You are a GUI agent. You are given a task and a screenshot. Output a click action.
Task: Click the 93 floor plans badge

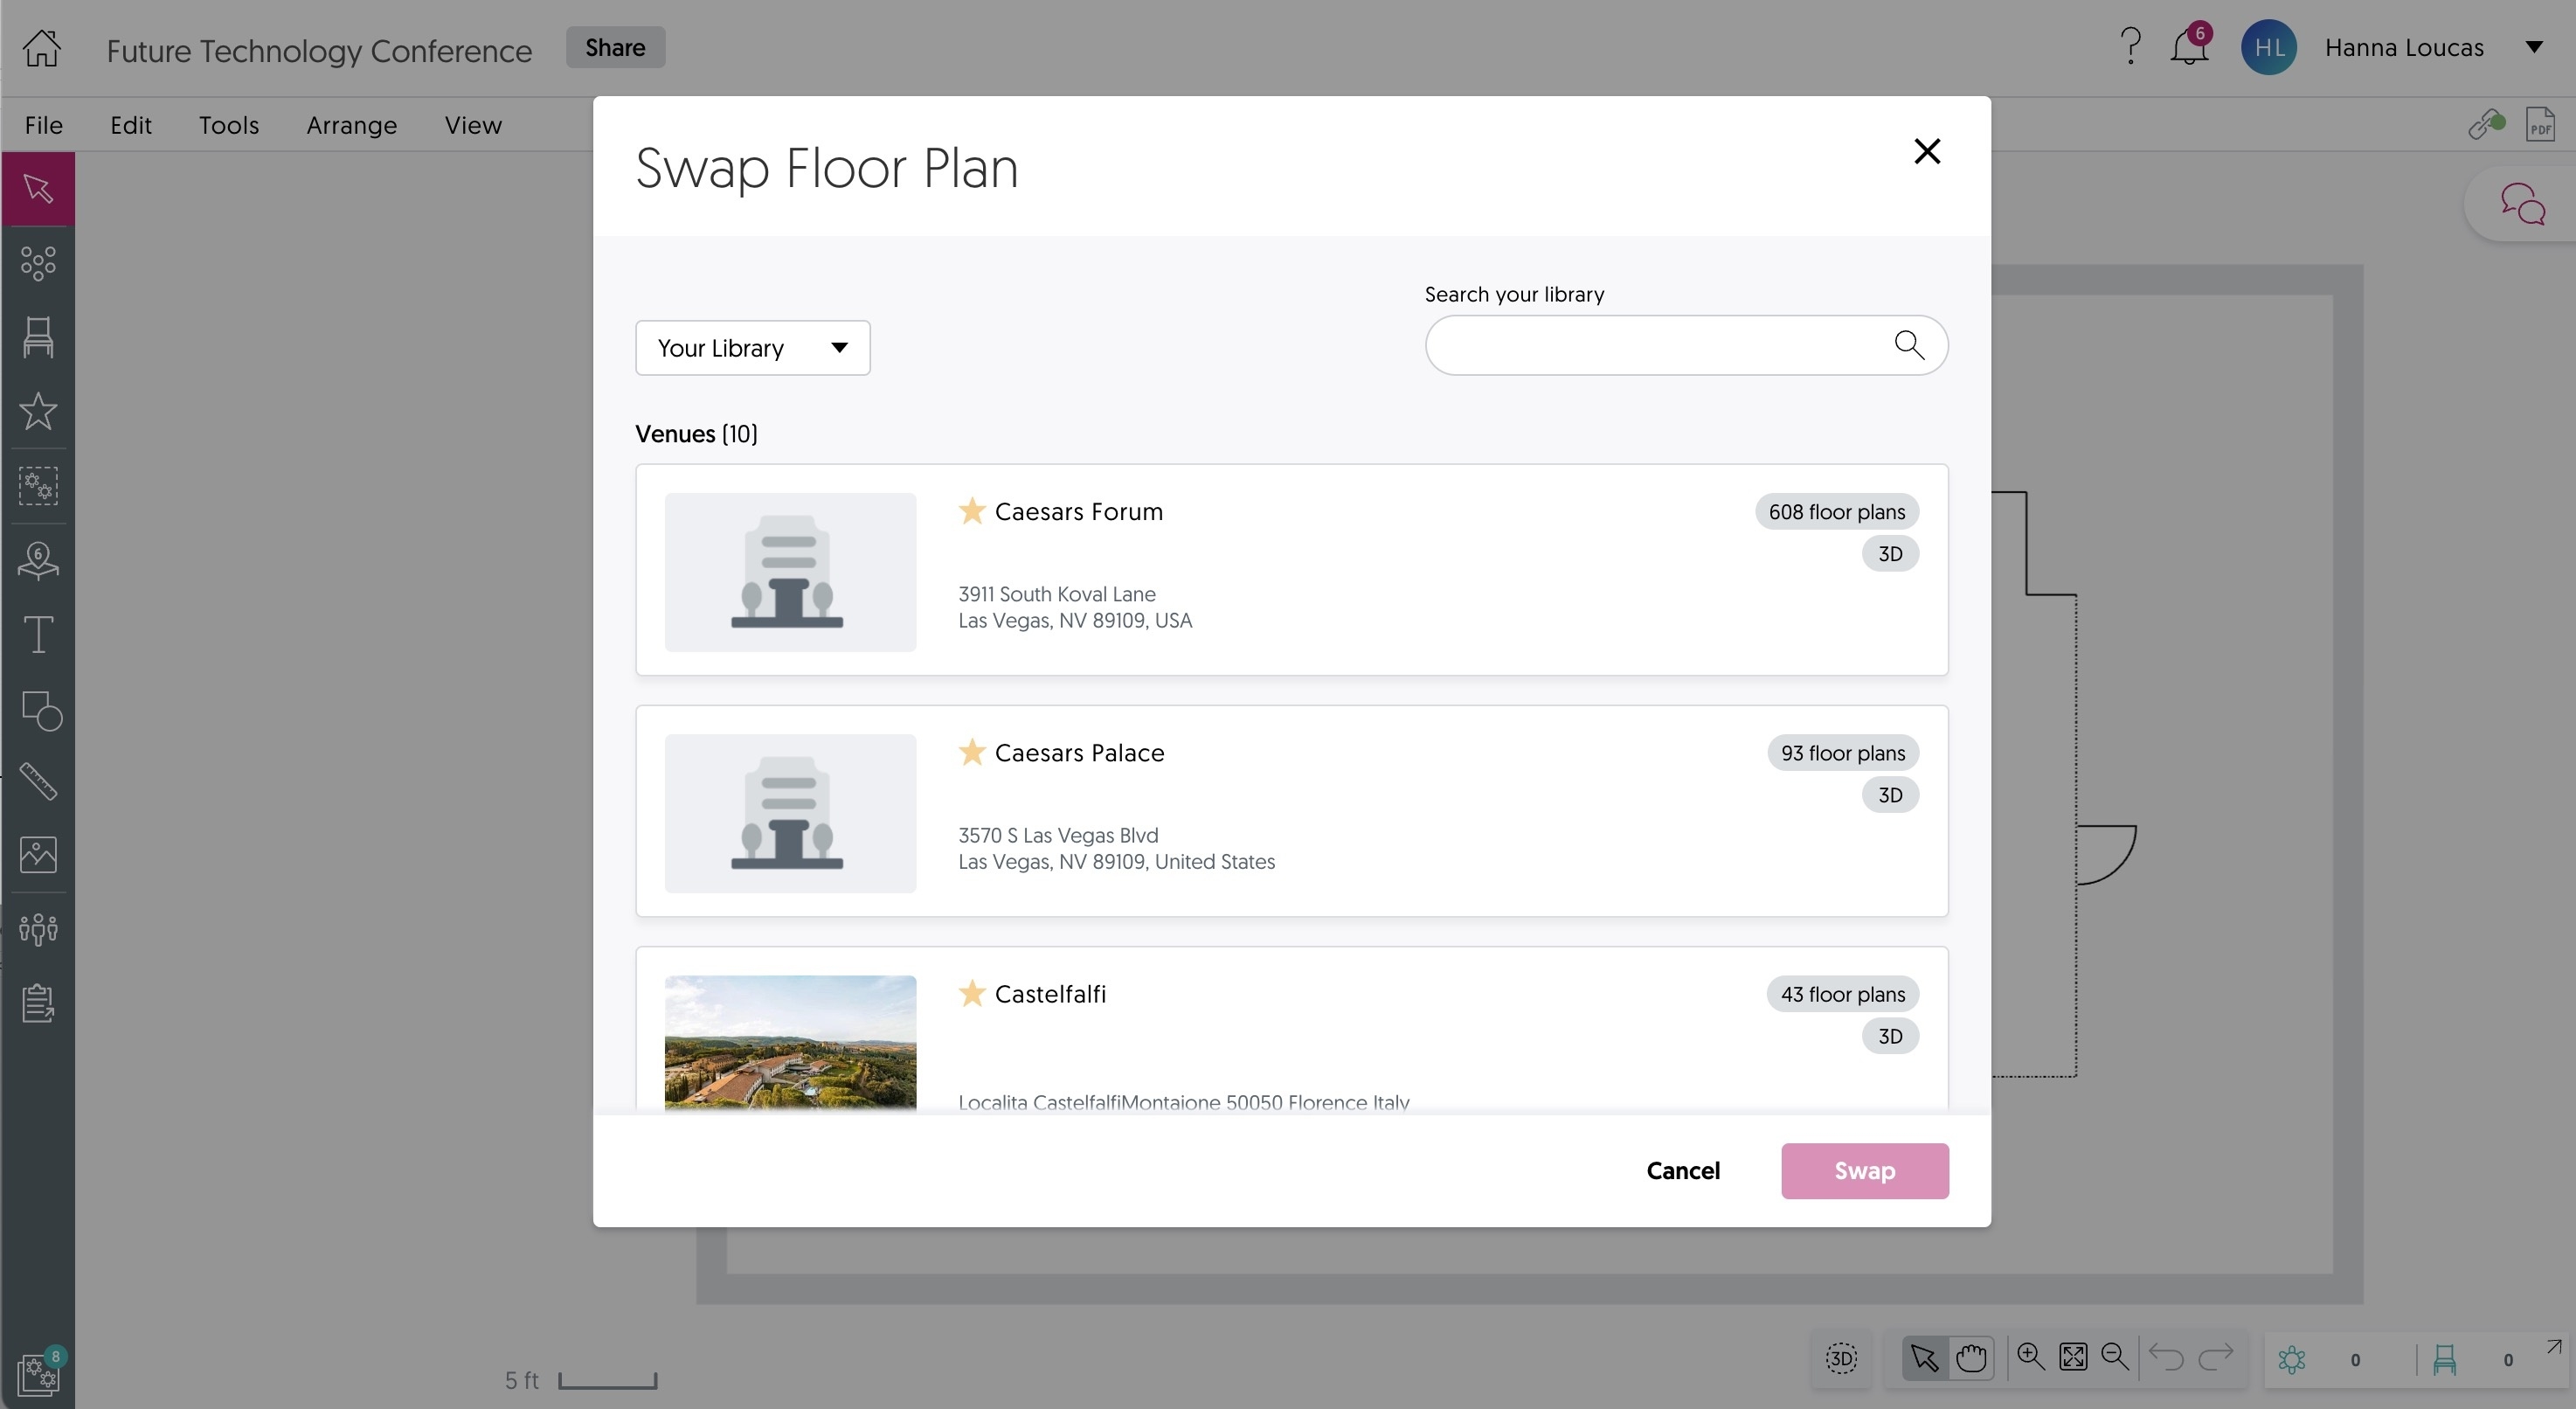tap(1842, 752)
